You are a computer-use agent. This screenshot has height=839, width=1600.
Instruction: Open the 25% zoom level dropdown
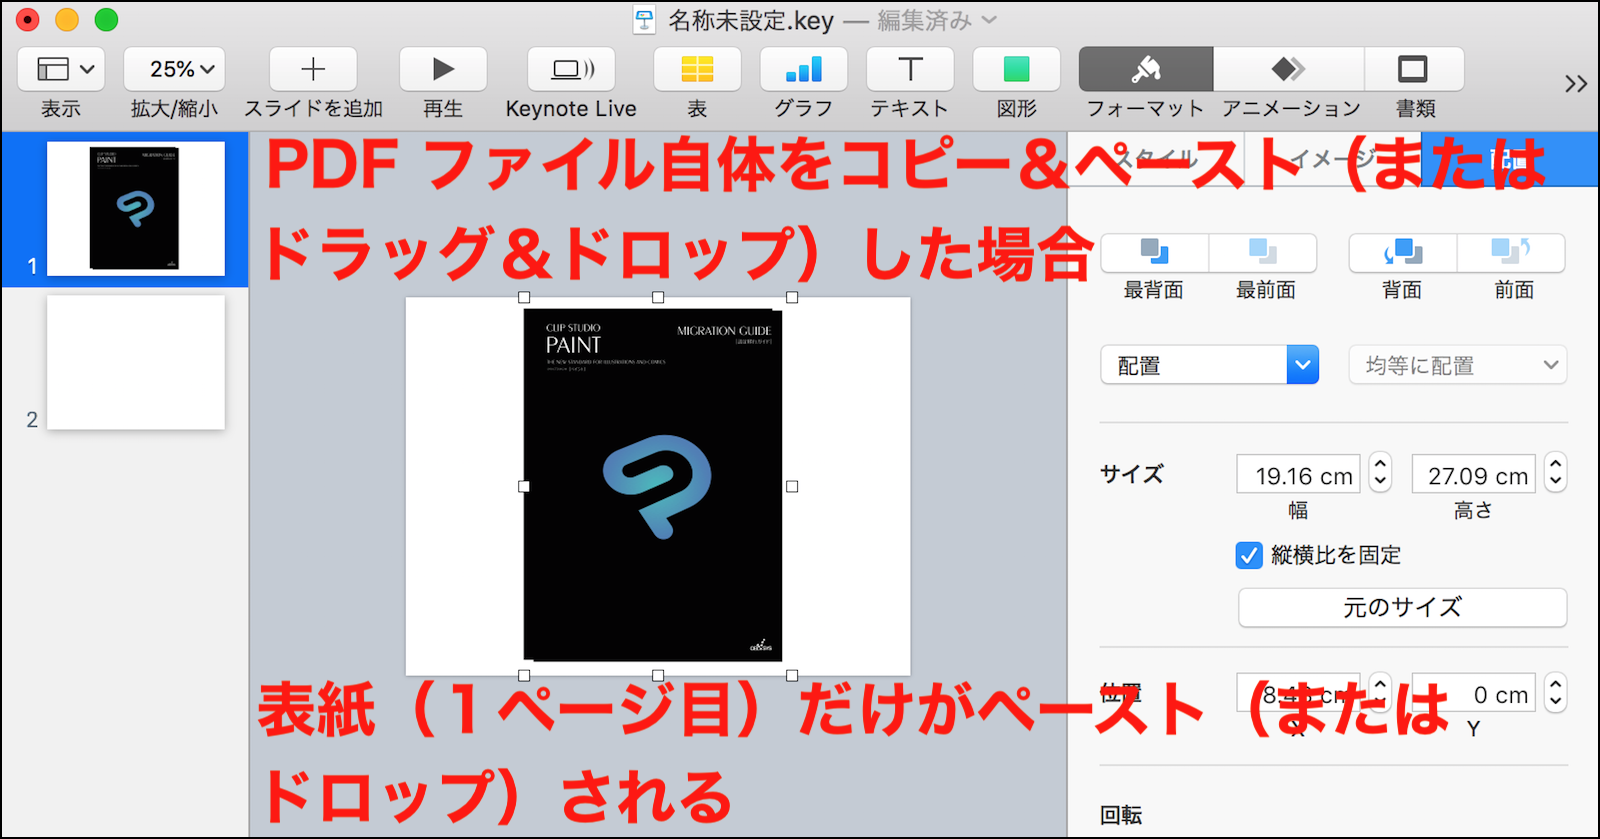click(174, 69)
